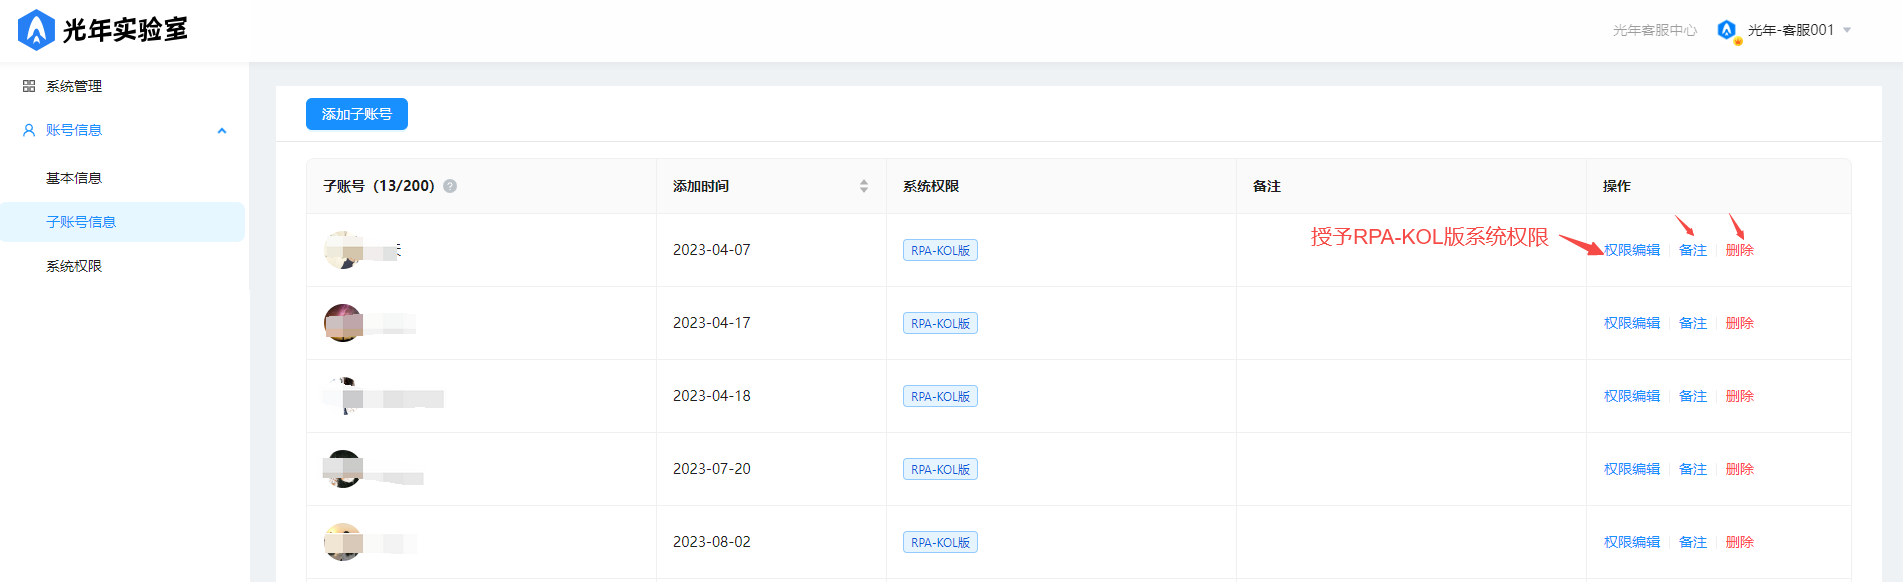Click the 系统管理 grid icon
The height and width of the screenshot is (582, 1903).
(29, 87)
